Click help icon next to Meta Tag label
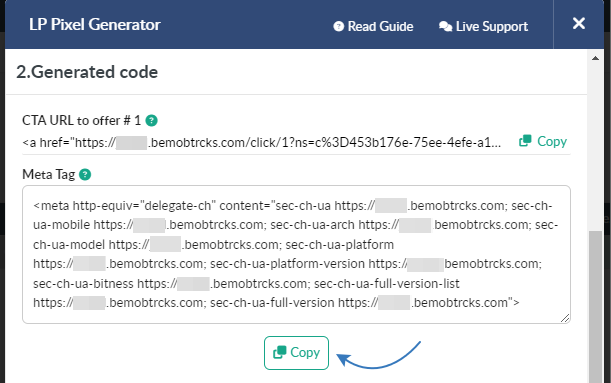This screenshot has height=383, width=611. 85,175
